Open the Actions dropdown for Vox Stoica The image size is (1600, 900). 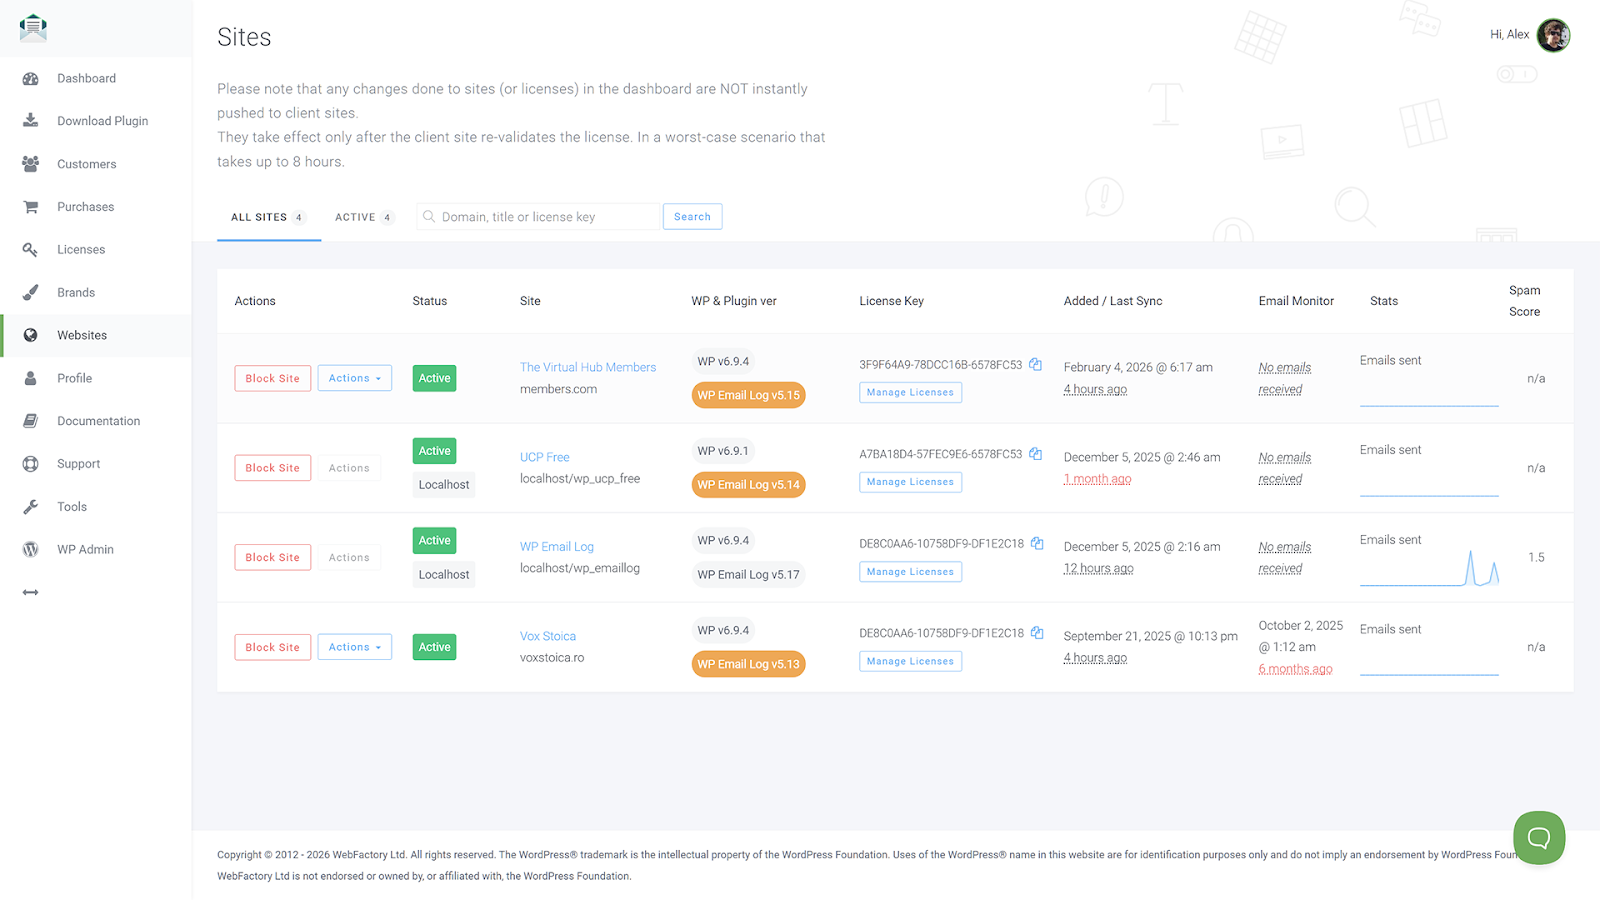[x=354, y=646]
